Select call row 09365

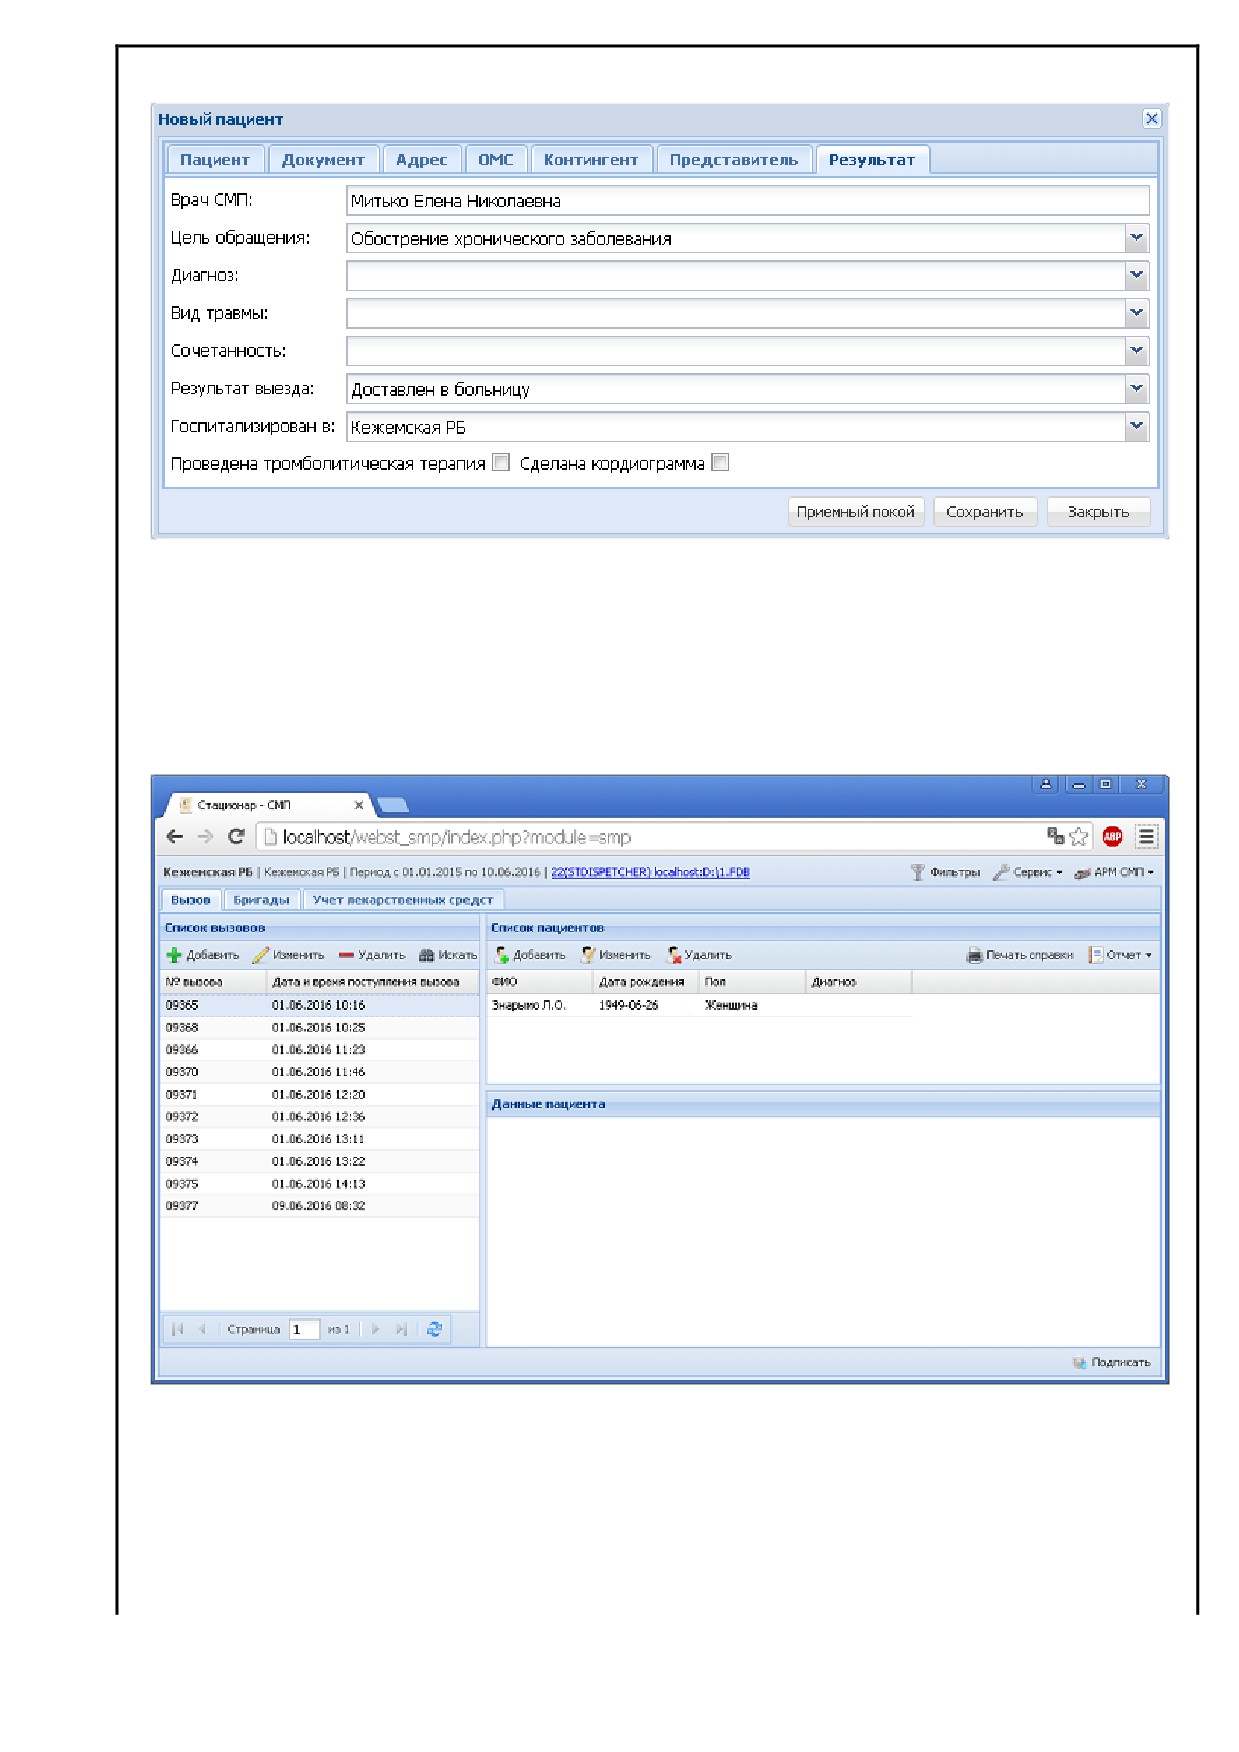[320, 1005]
